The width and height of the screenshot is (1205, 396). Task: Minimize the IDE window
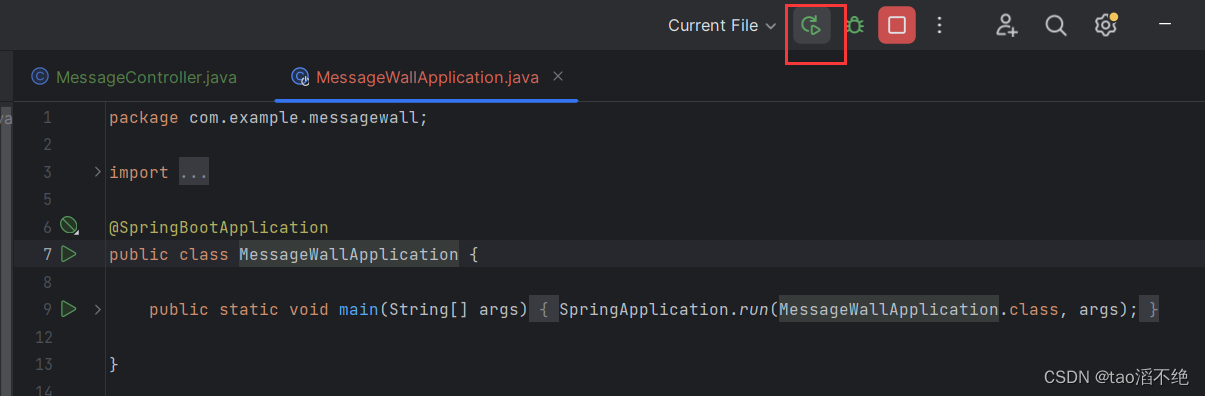pyautogui.click(x=1164, y=25)
